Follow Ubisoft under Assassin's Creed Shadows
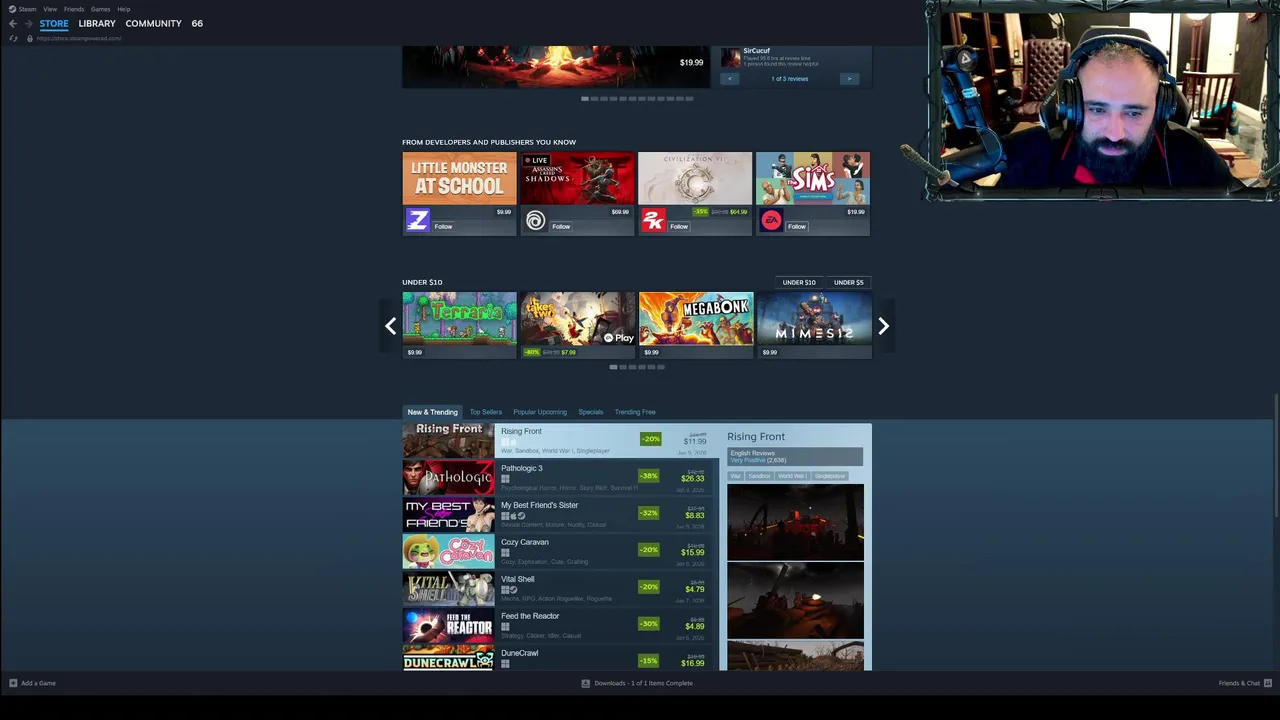Image resolution: width=1280 pixels, height=720 pixels. (561, 226)
